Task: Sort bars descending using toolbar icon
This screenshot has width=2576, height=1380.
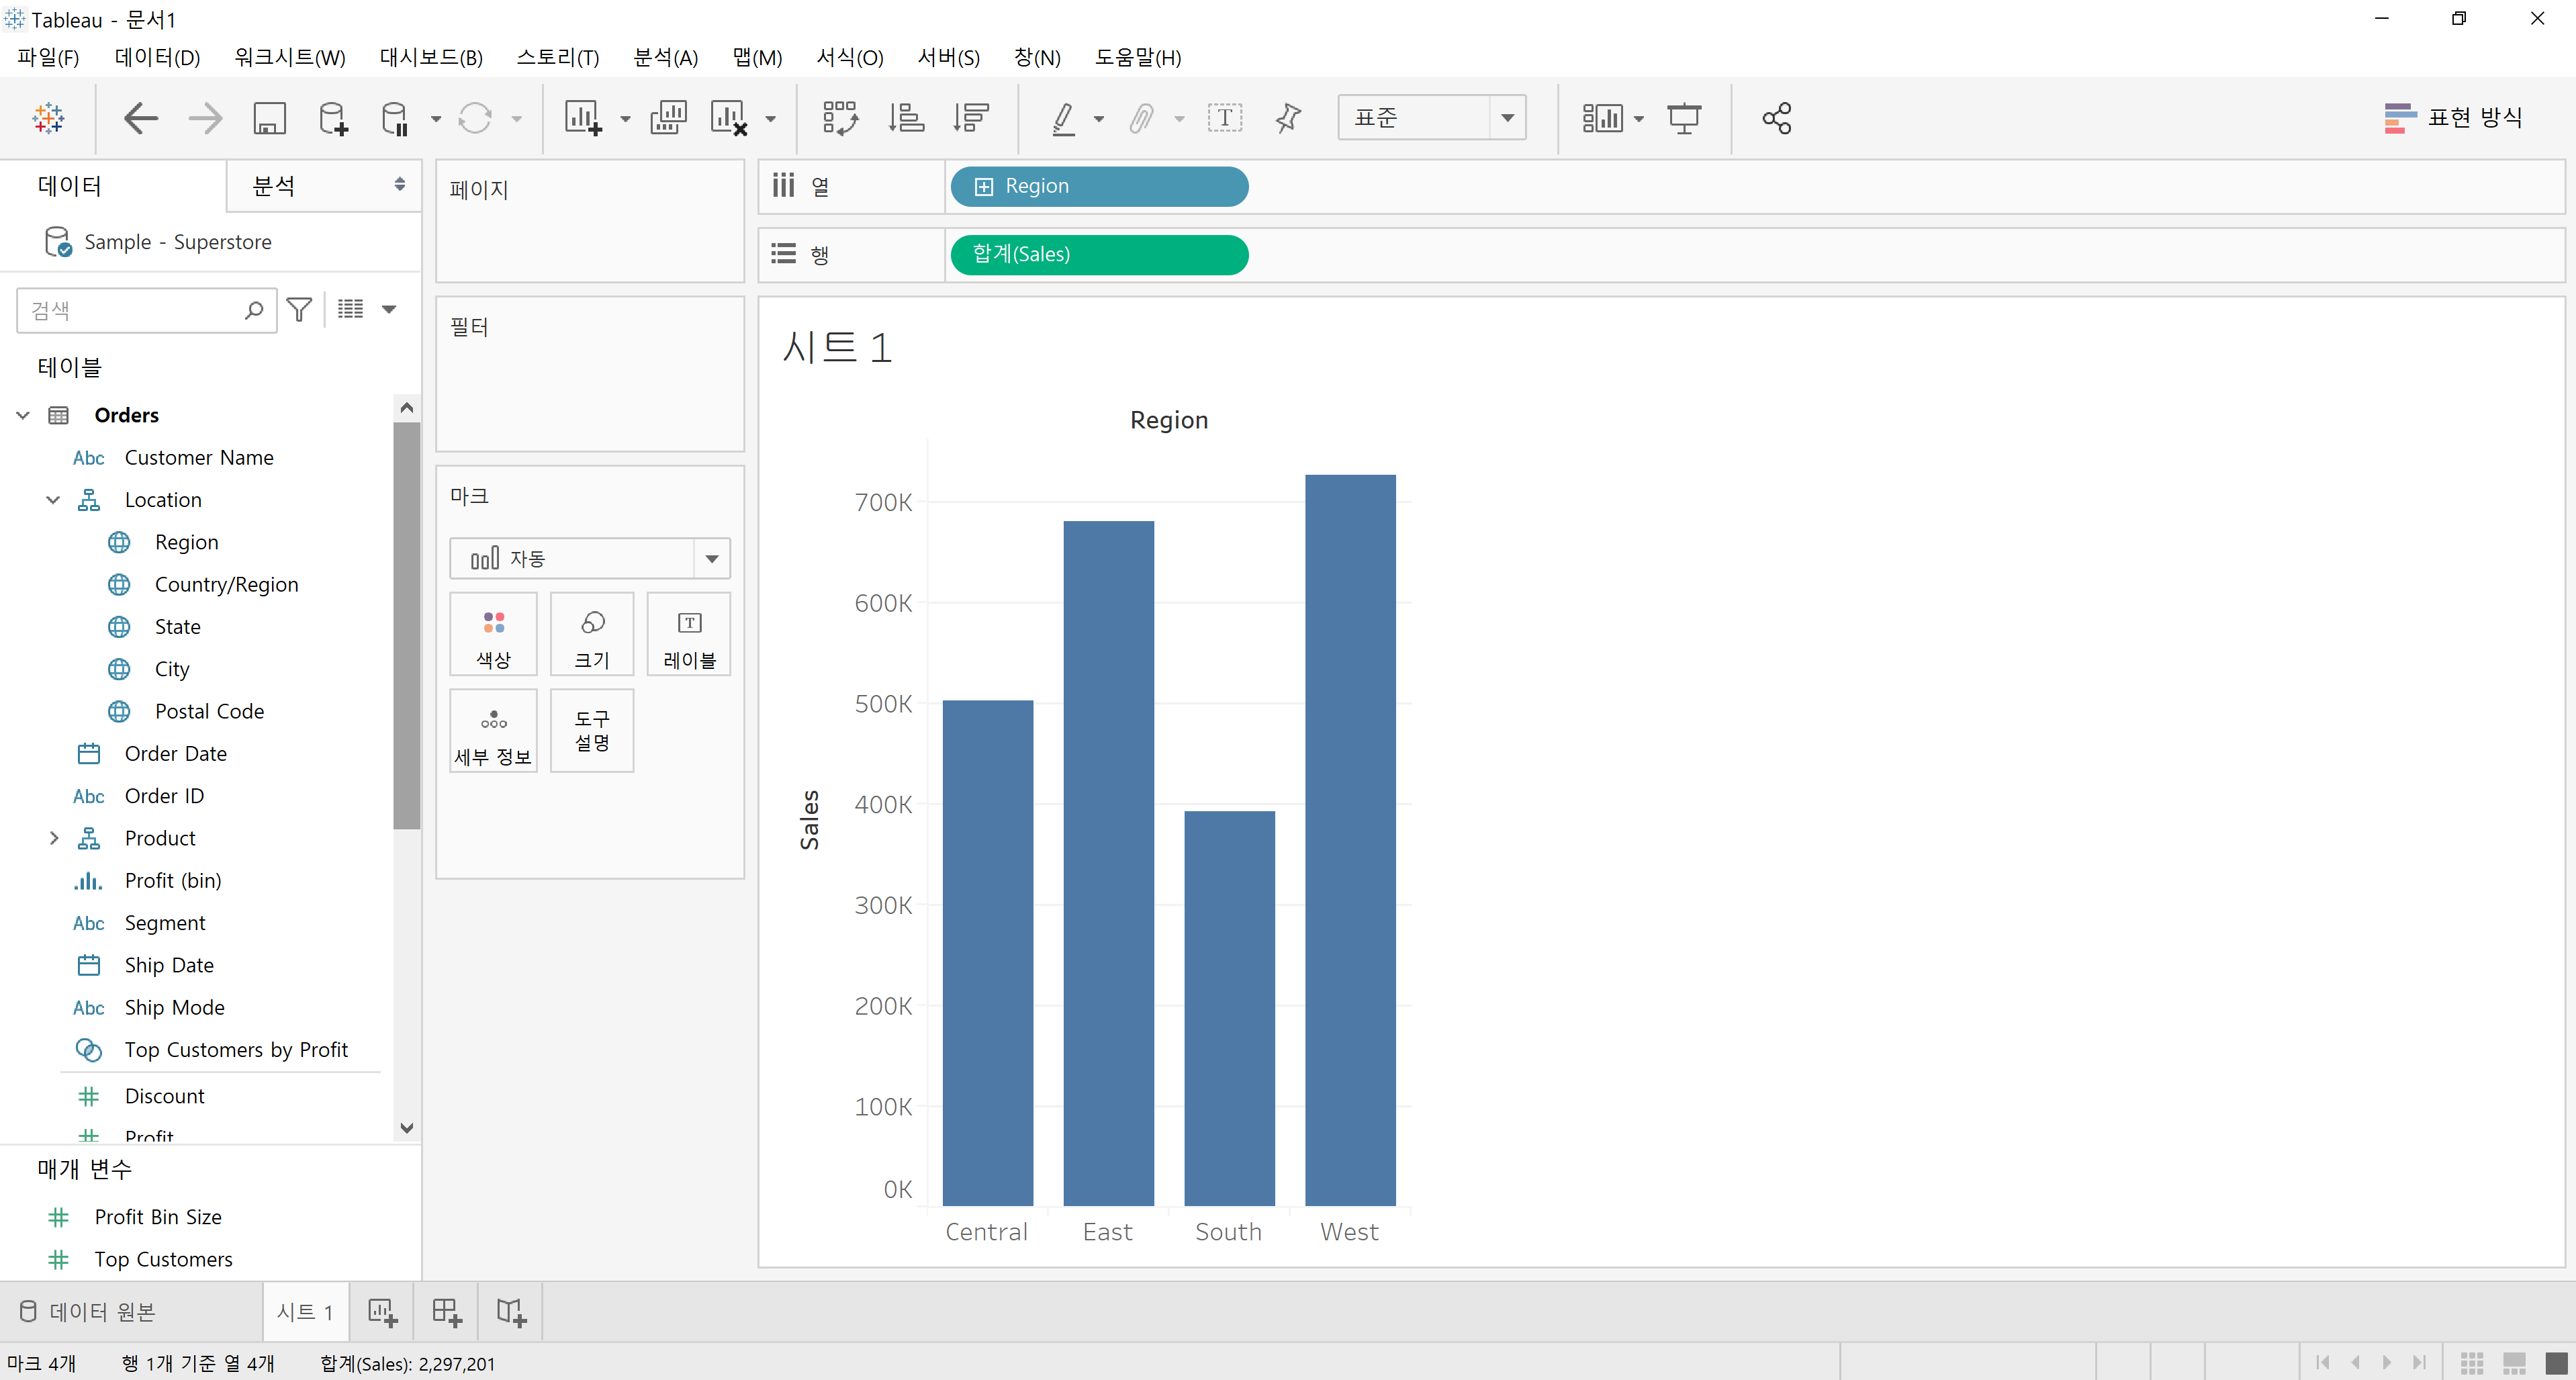Action: click(x=970, y=118)
